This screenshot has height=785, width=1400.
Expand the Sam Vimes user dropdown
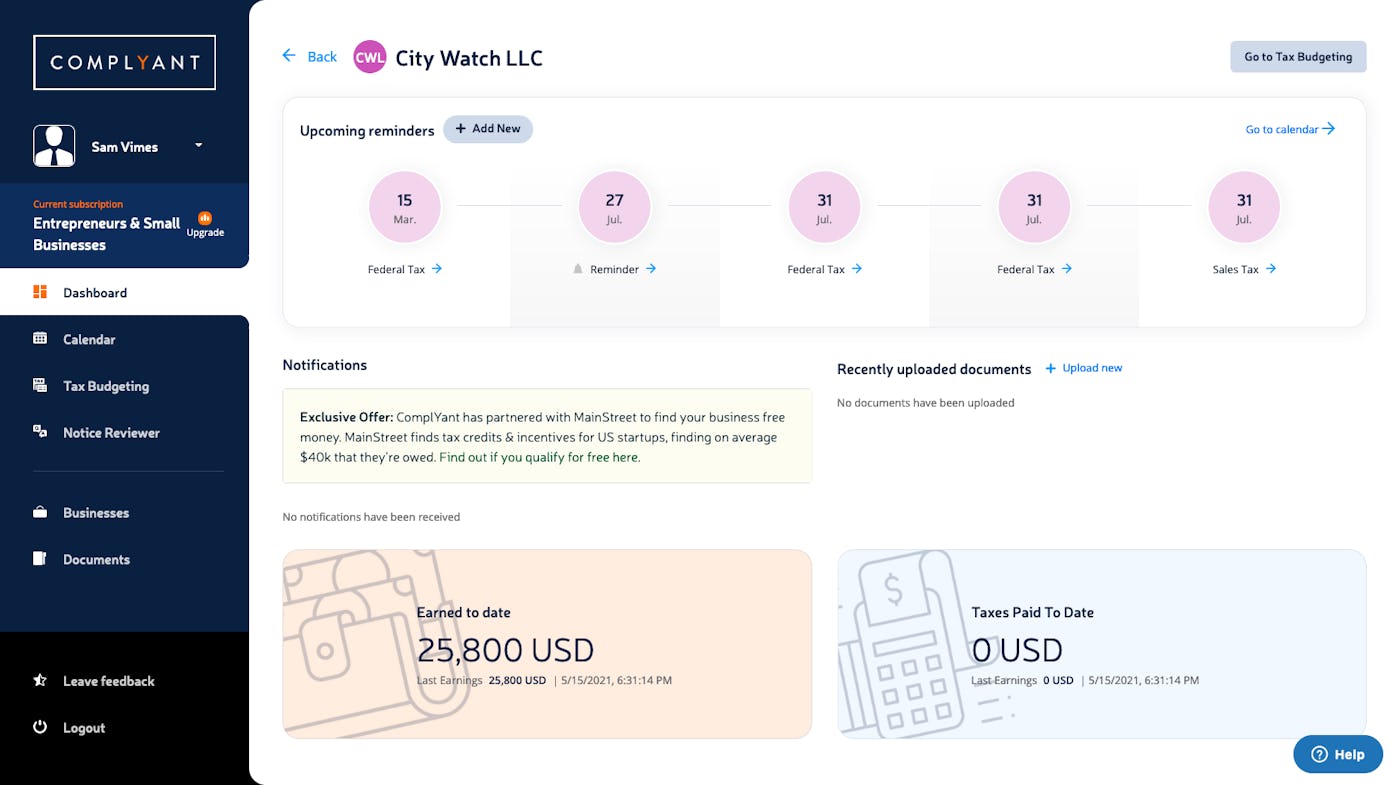click(198, 146)
